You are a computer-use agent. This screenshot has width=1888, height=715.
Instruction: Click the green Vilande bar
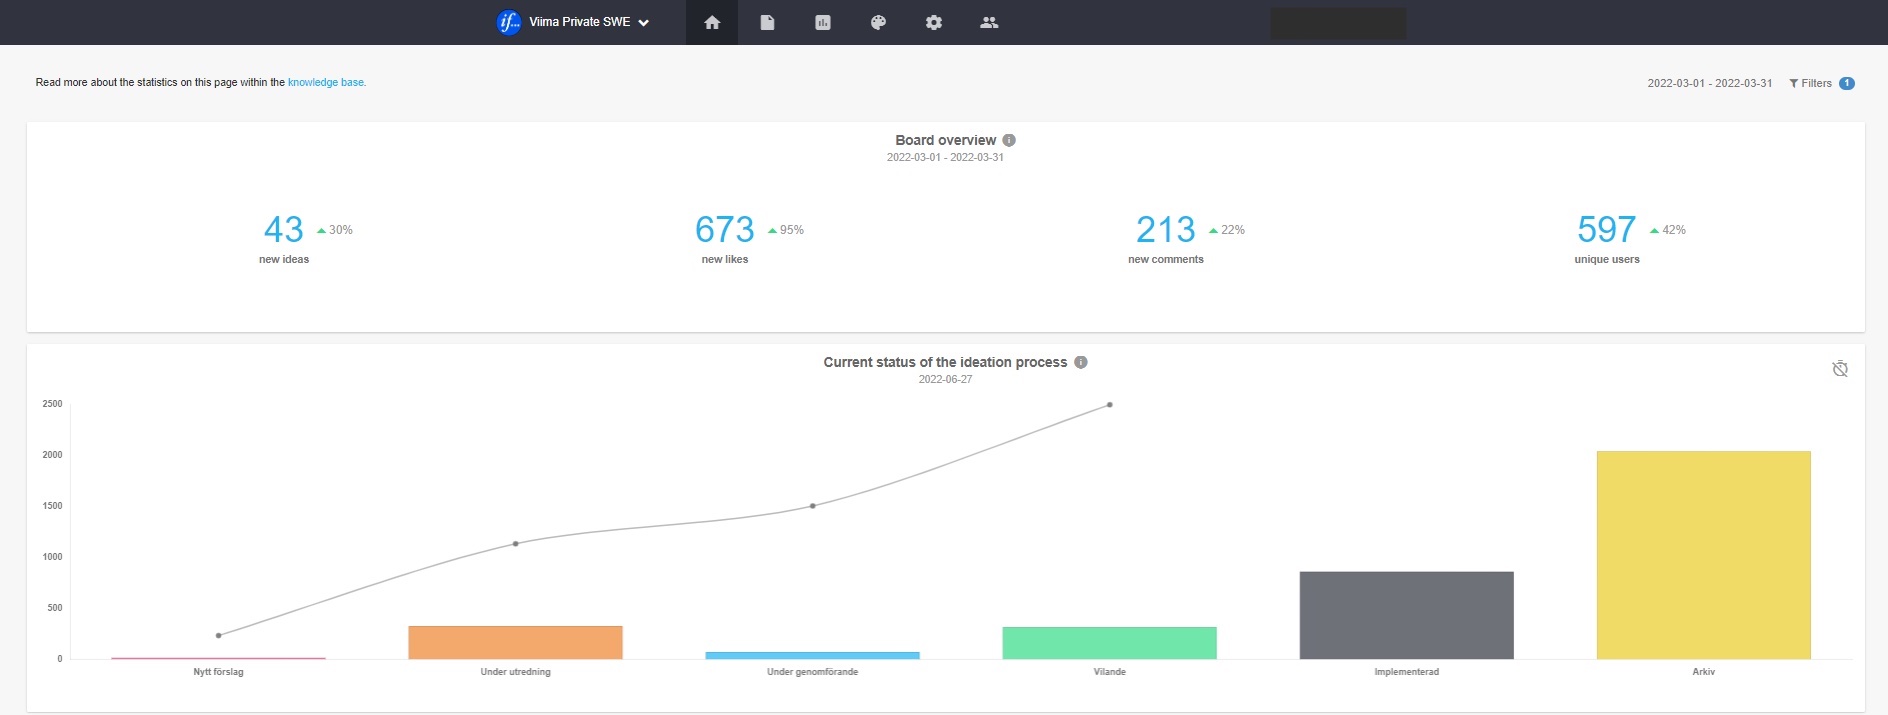coord(1109,642)
